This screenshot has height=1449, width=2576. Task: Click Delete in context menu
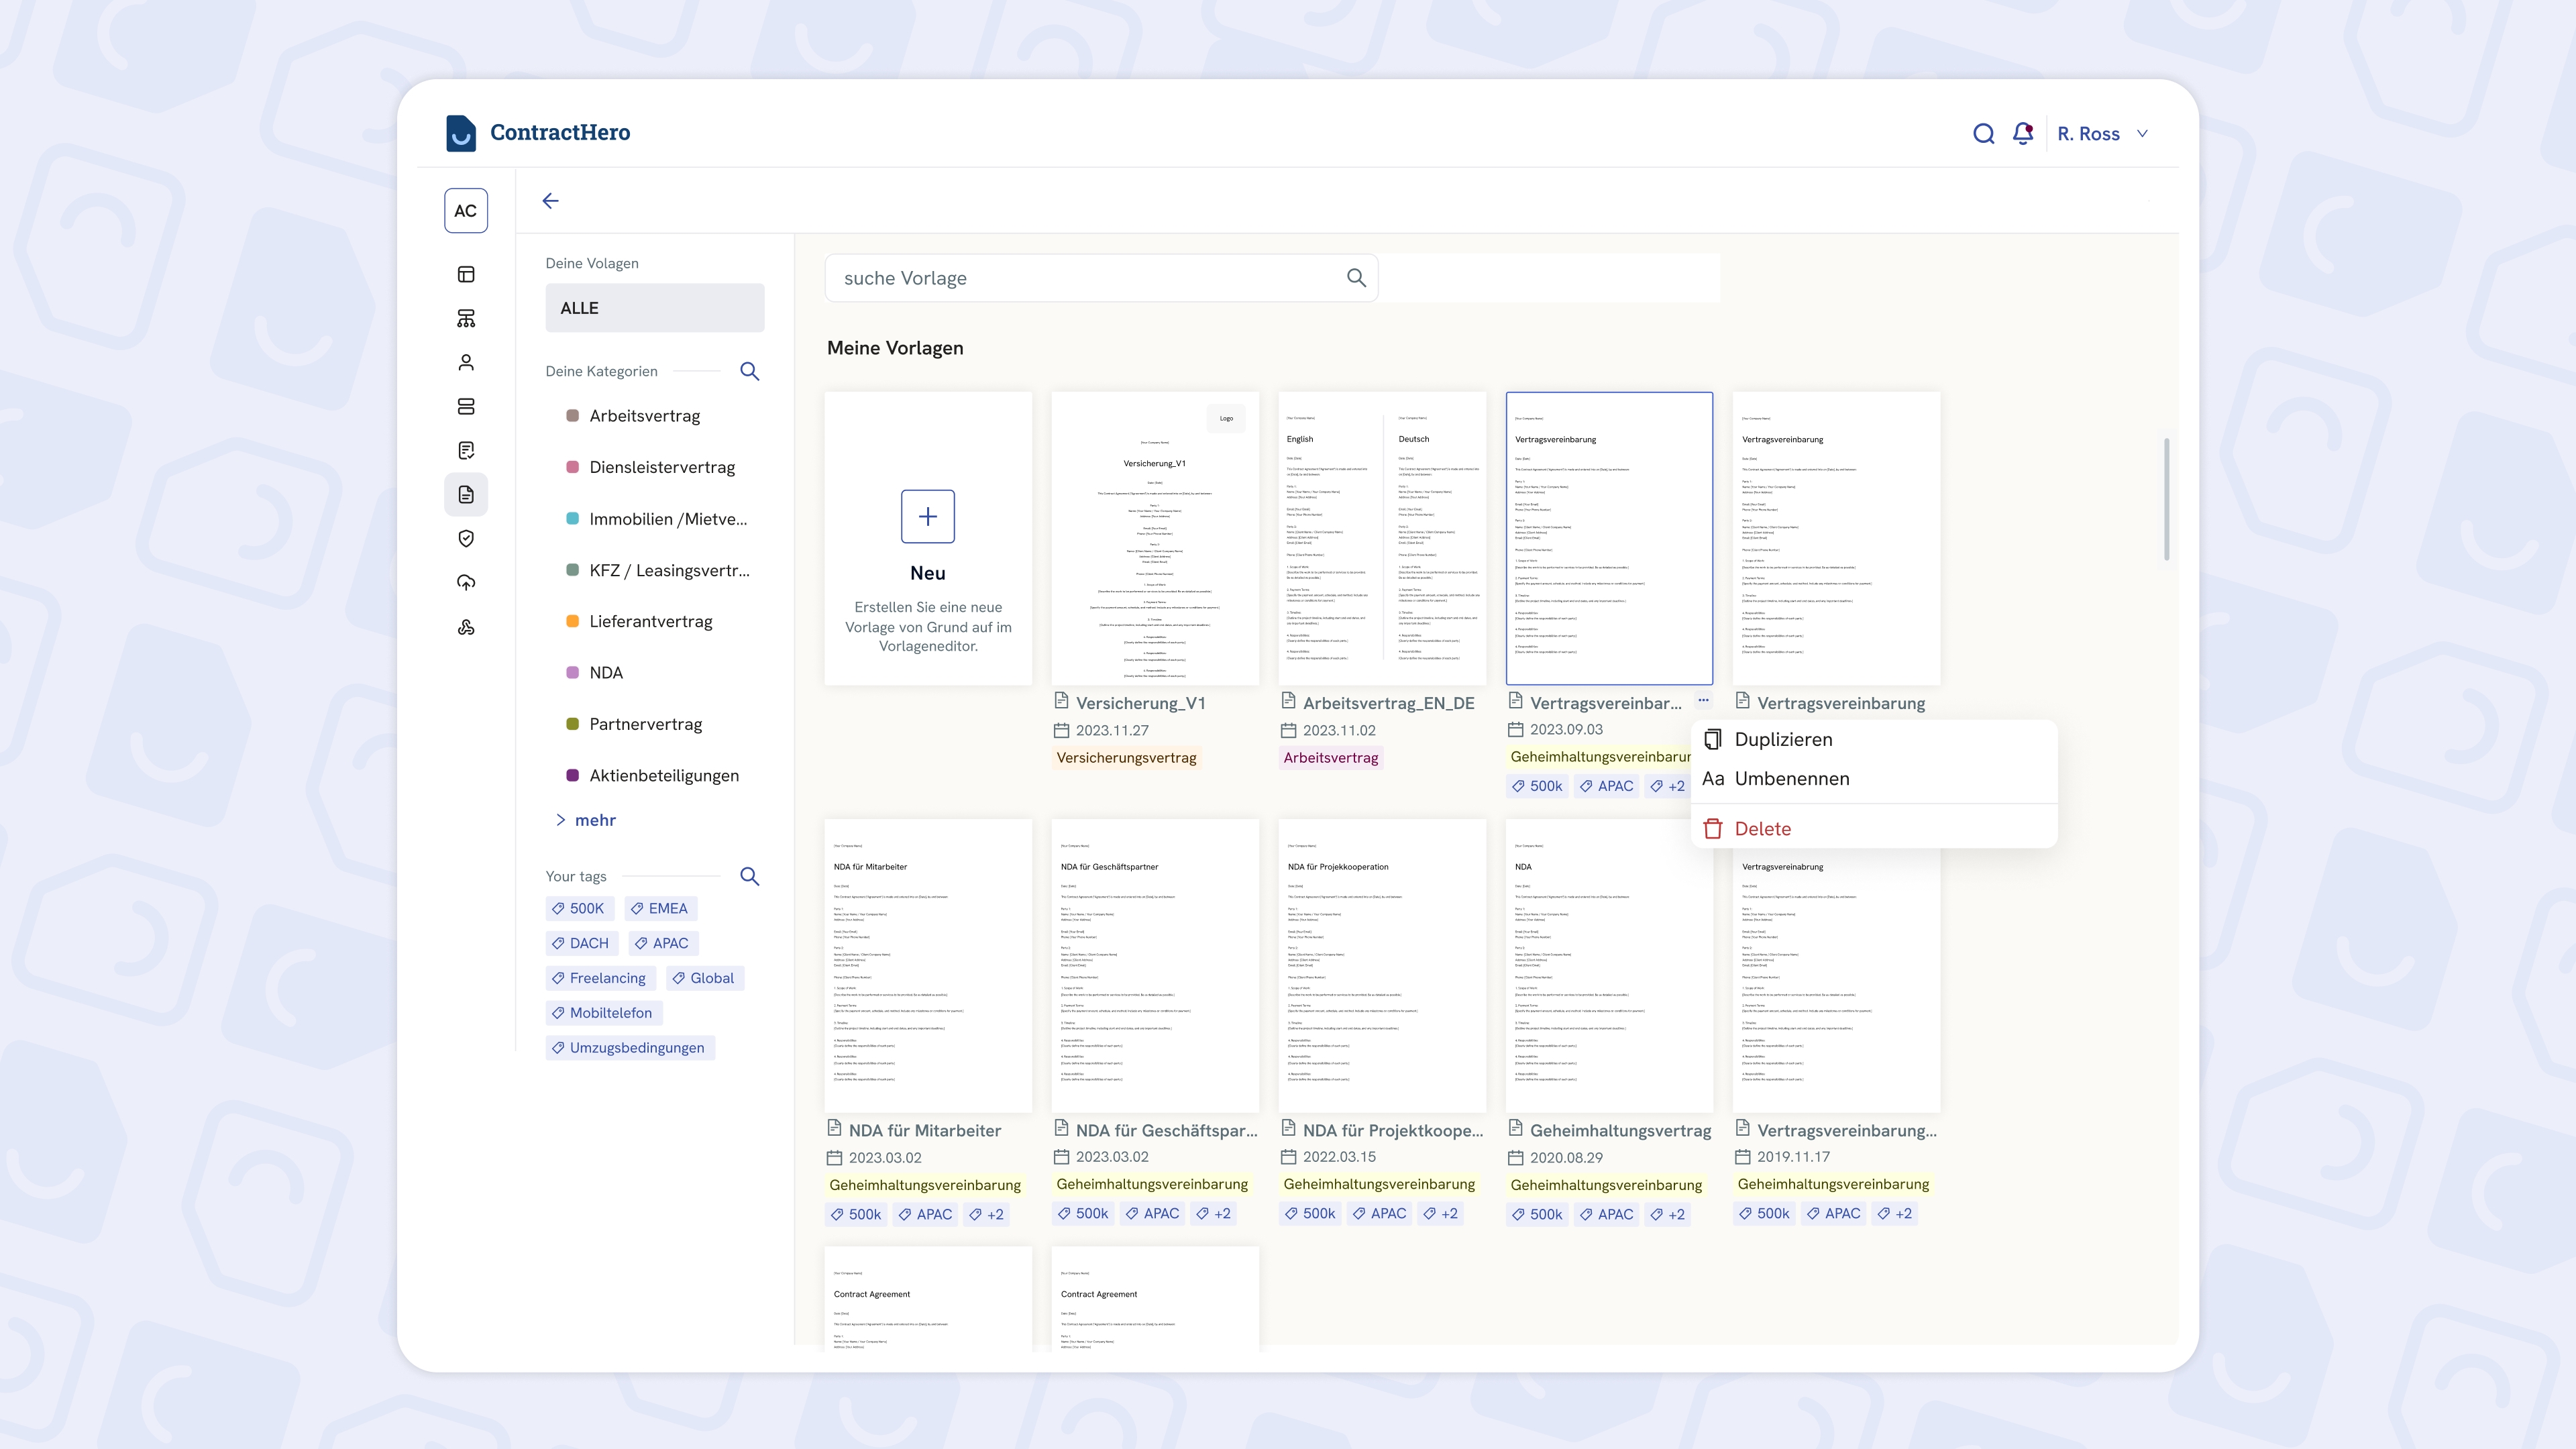(x=1762, y=829)
